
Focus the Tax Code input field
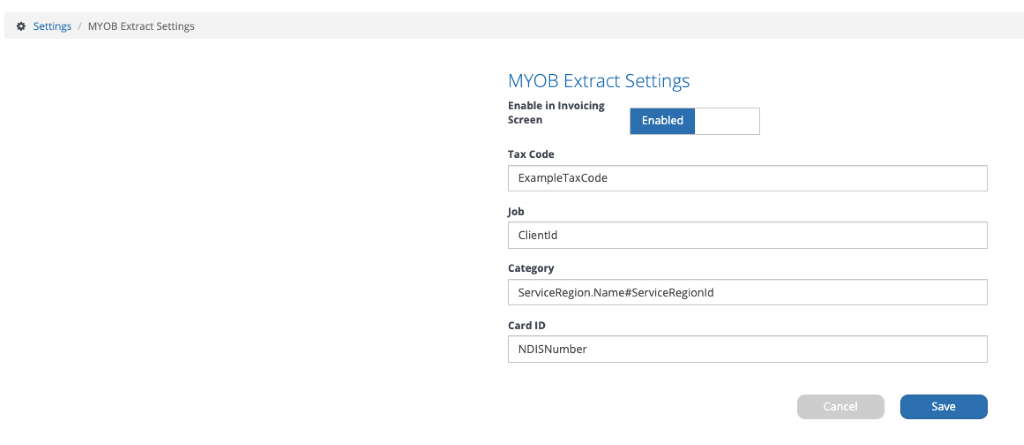point(748,178)
